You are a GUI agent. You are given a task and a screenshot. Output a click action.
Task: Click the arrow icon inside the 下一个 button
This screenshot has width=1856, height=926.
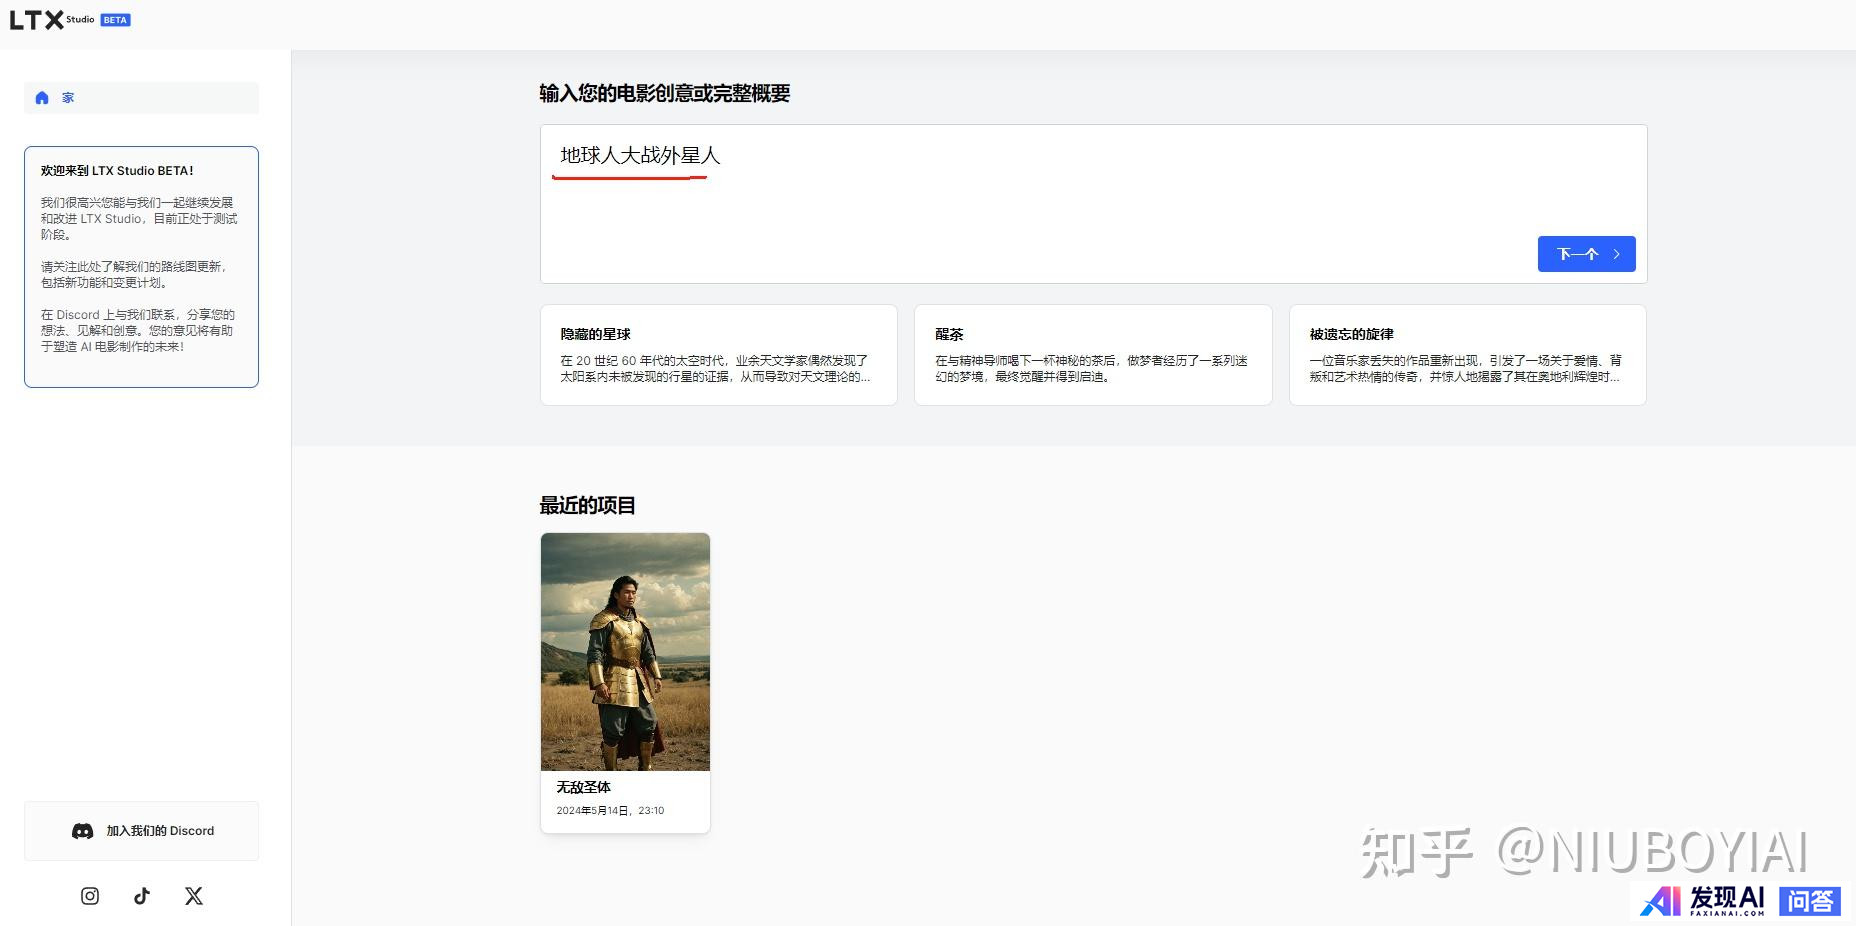point(1614,254)
